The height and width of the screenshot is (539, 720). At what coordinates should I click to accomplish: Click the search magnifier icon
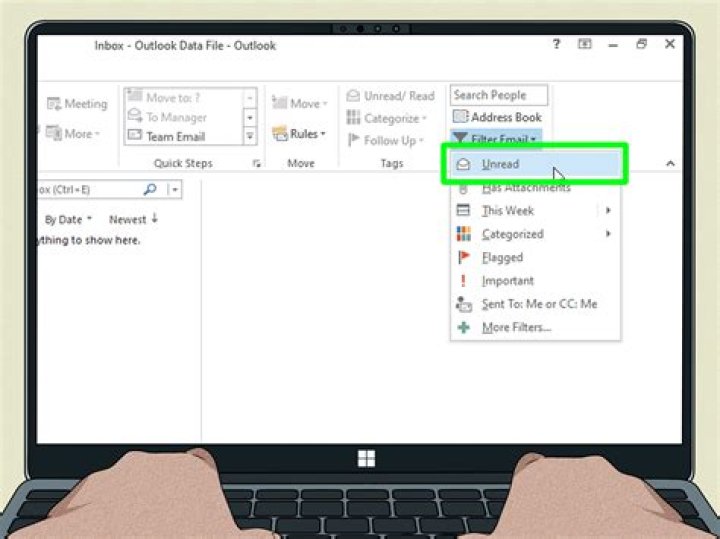click(150, 189)
